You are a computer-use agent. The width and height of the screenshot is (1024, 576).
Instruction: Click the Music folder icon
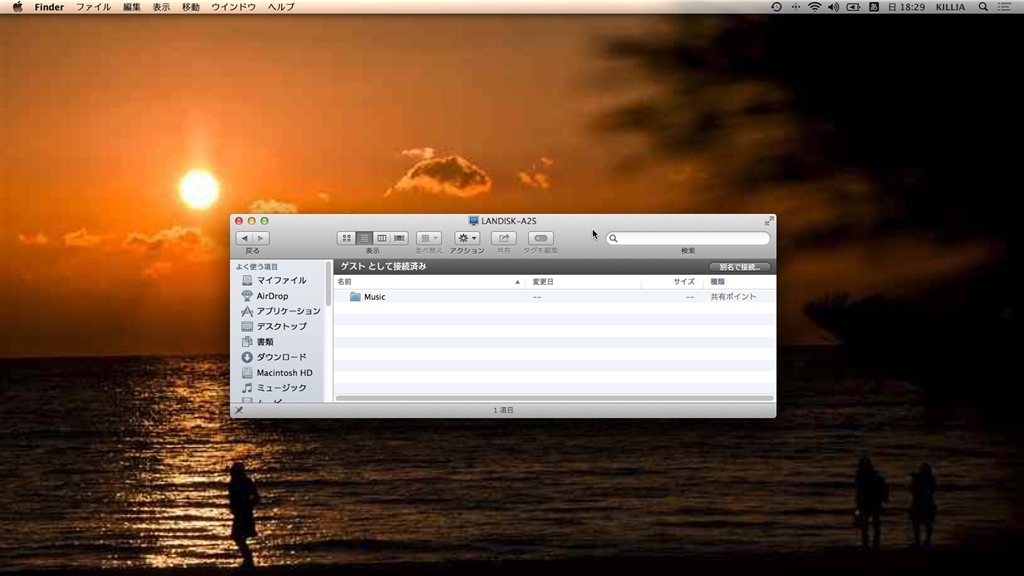click(355, 296)
